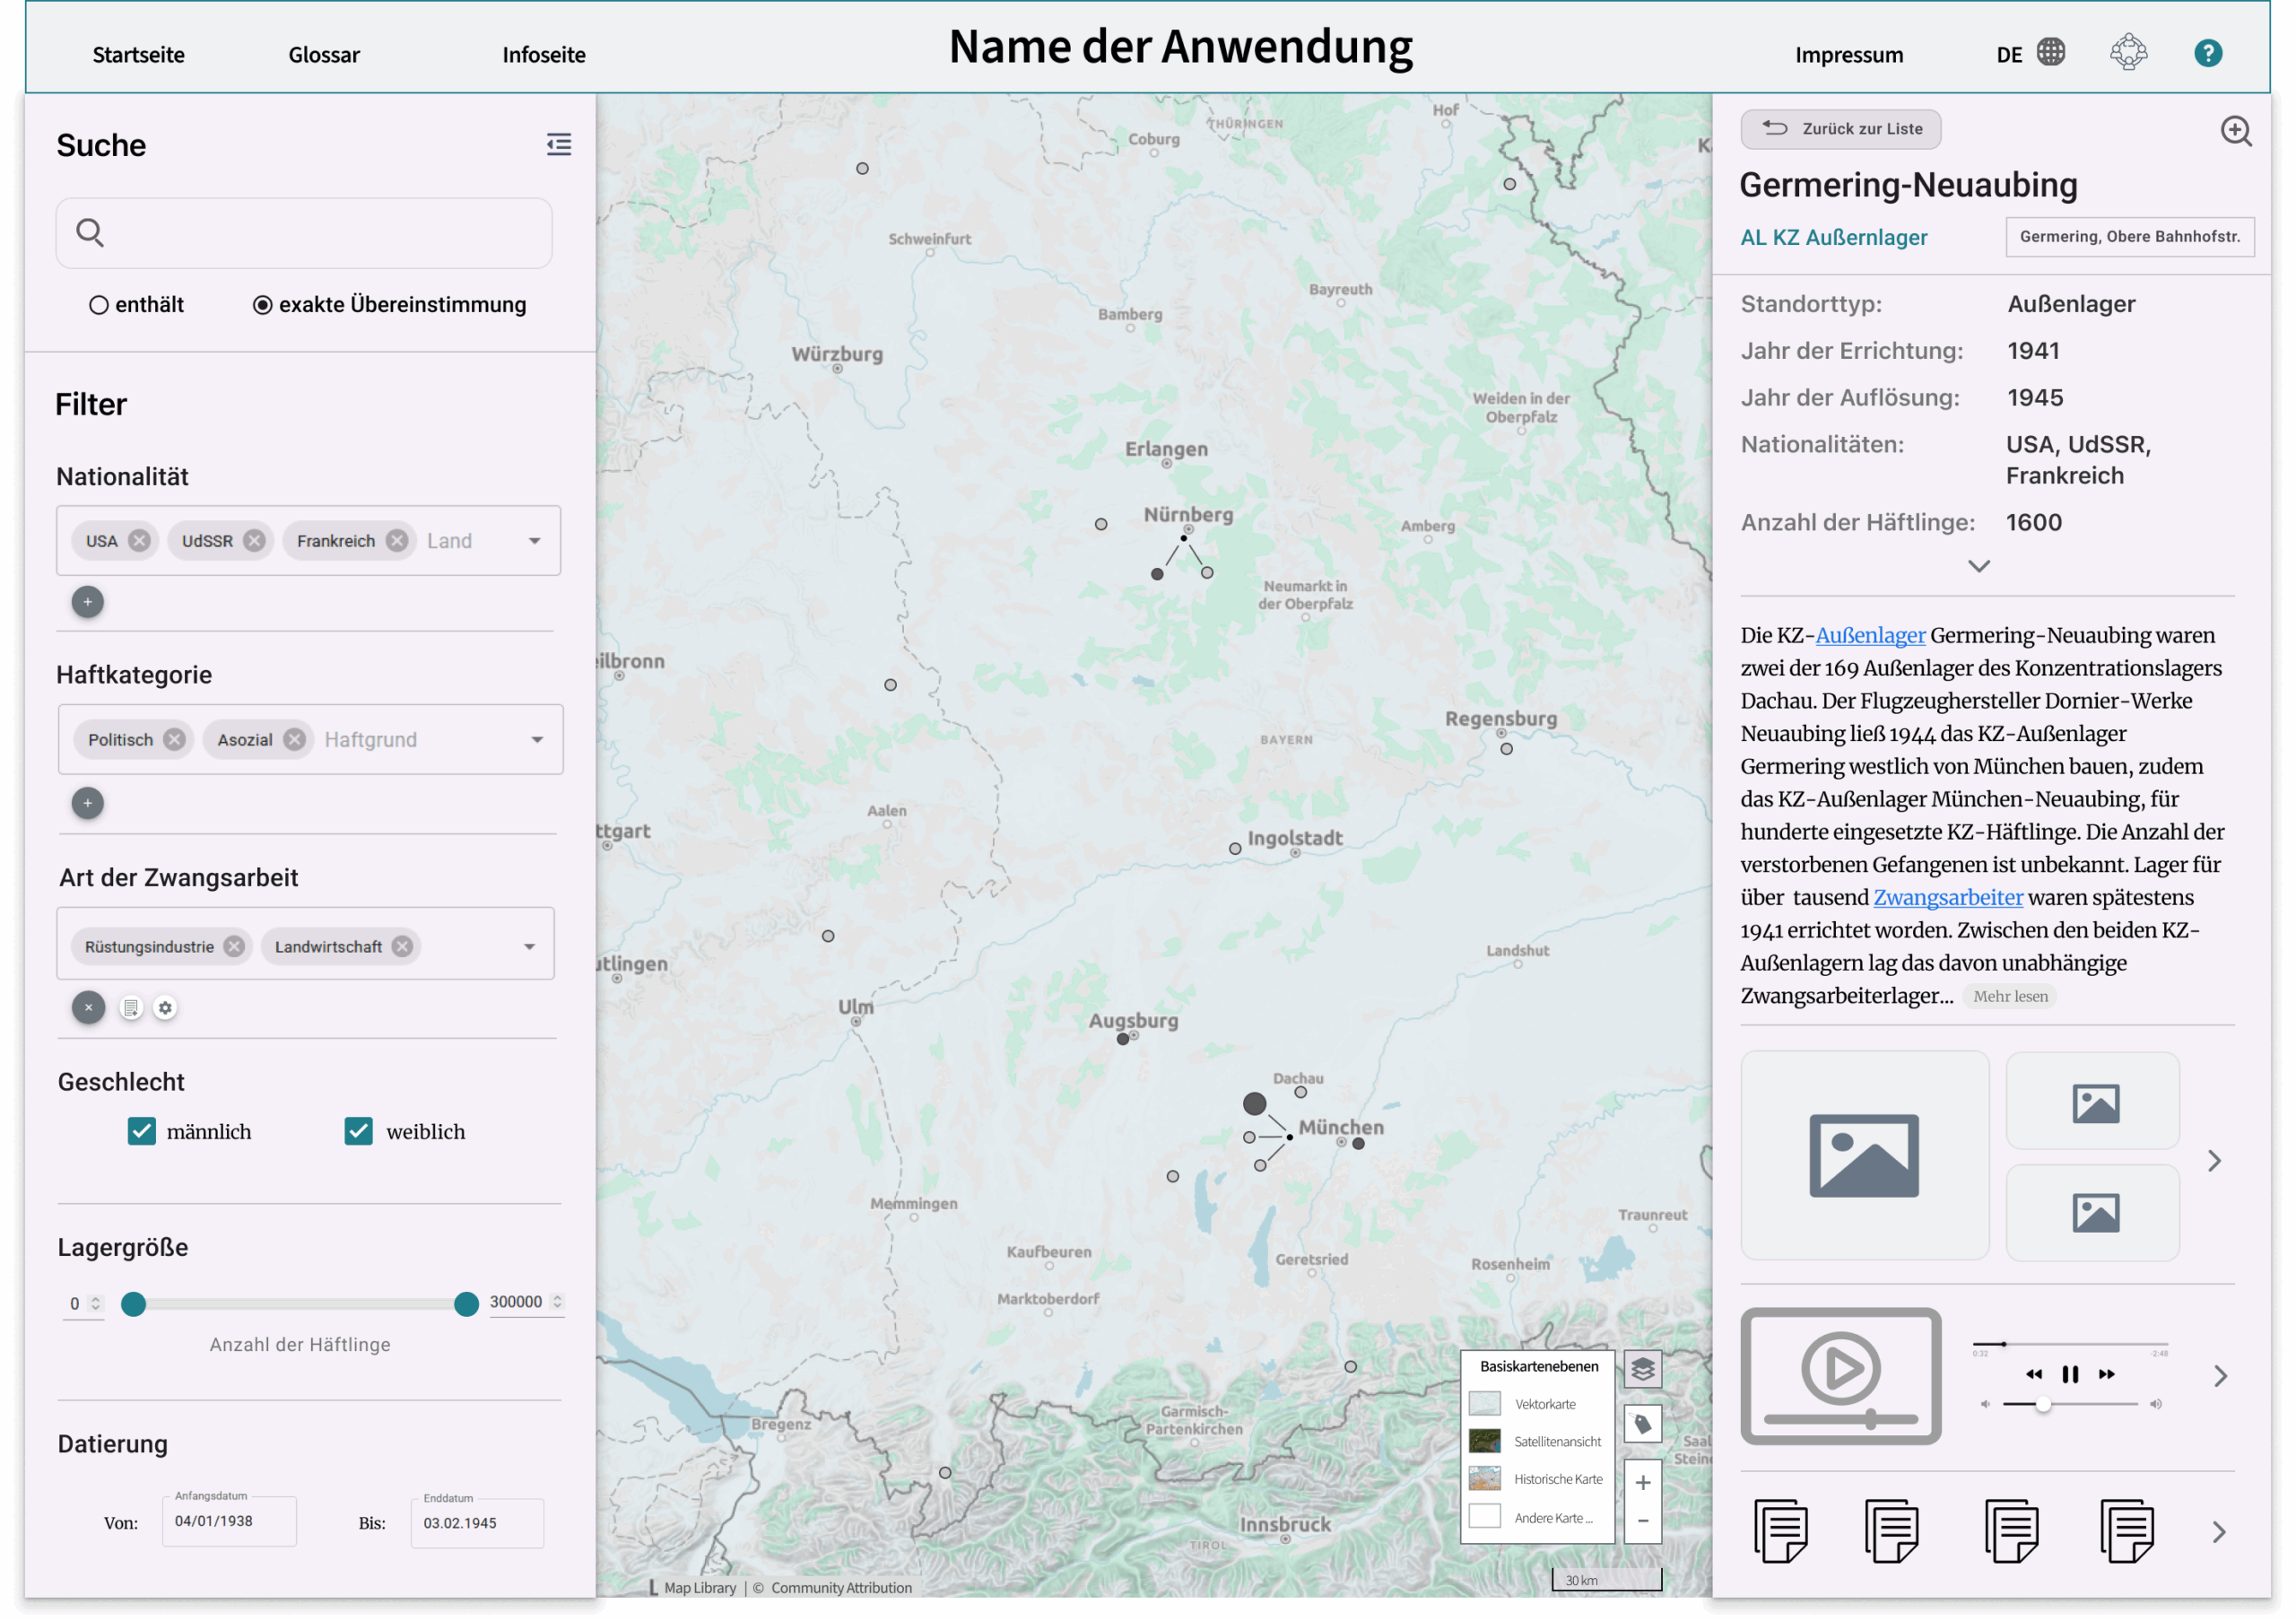Uncheck the männlich checkbox
This screenshot has height=1621, width=2296.
142,1131
